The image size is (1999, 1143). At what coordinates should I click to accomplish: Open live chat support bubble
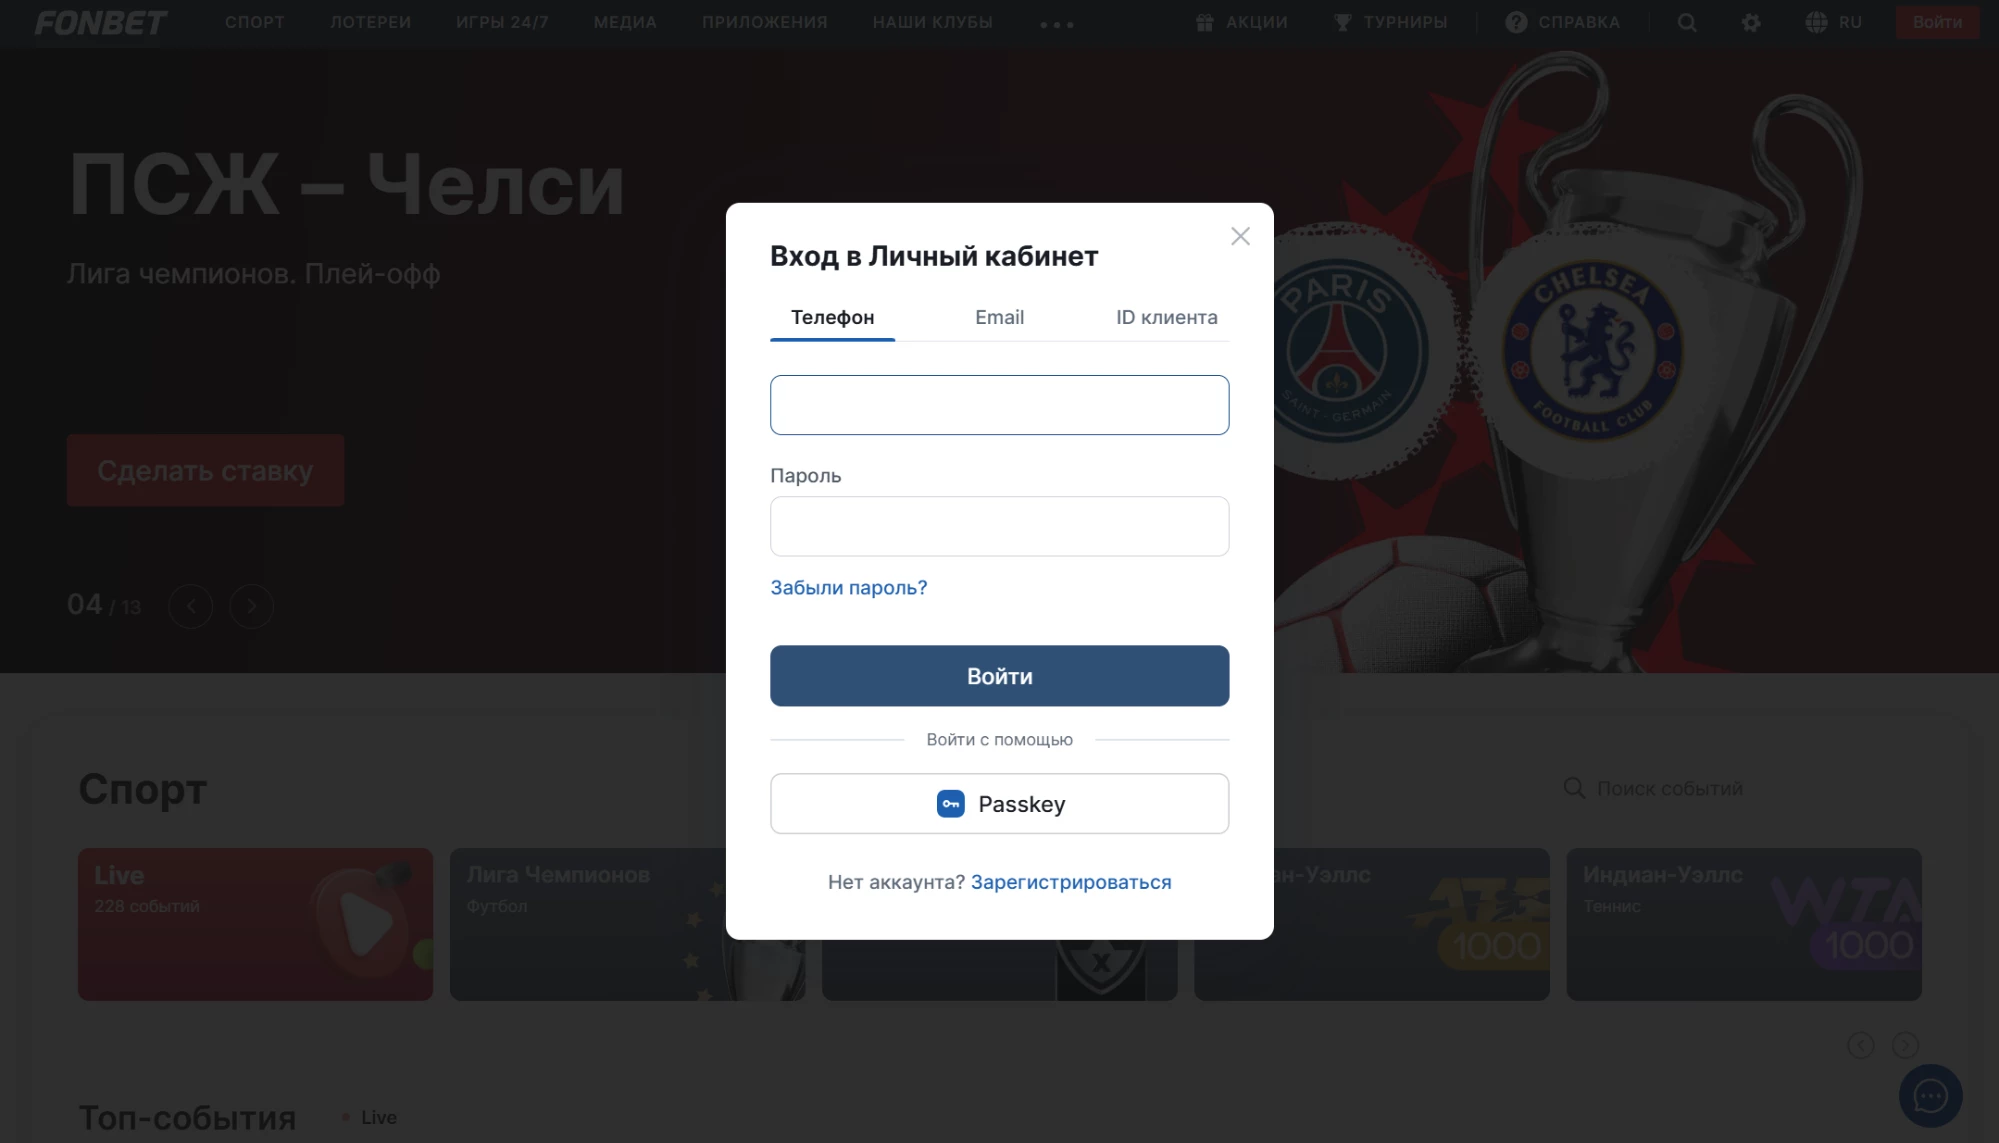click(1930, 1096)
